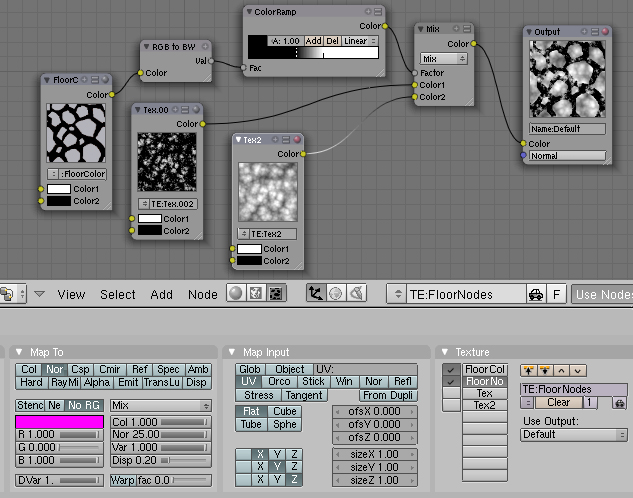Toggle Use Nodes button in header
The height and width of the screenshot is (498, 633).
pyautogui.click(x=603, y=295)
